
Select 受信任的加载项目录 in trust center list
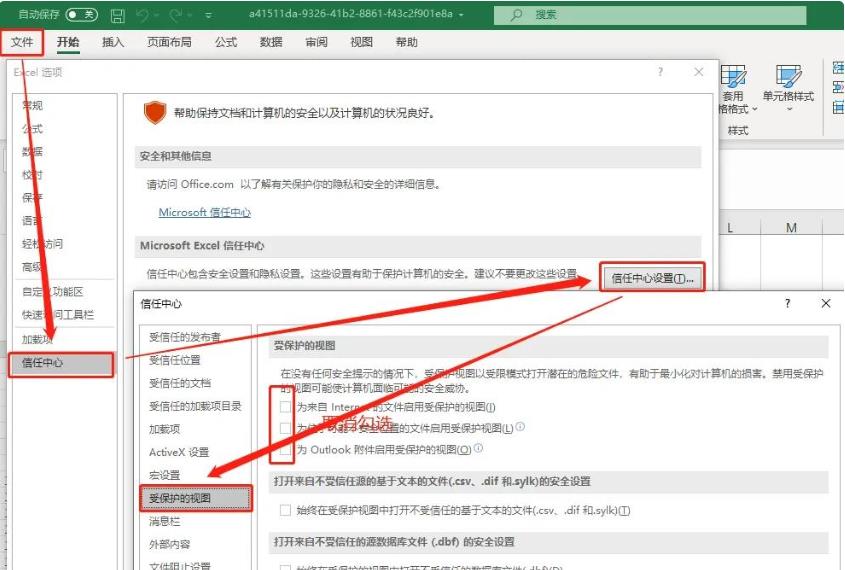tap(196, 406)
